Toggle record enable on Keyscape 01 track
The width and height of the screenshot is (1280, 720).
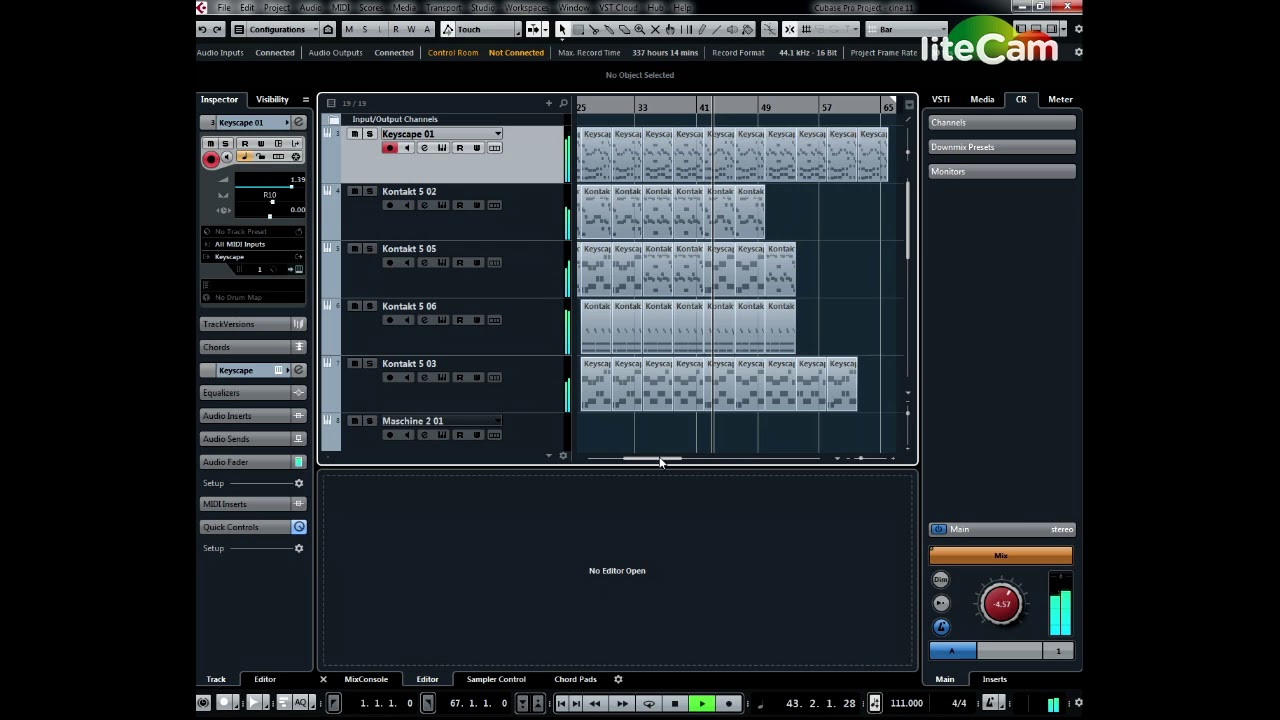click(389, 148)
